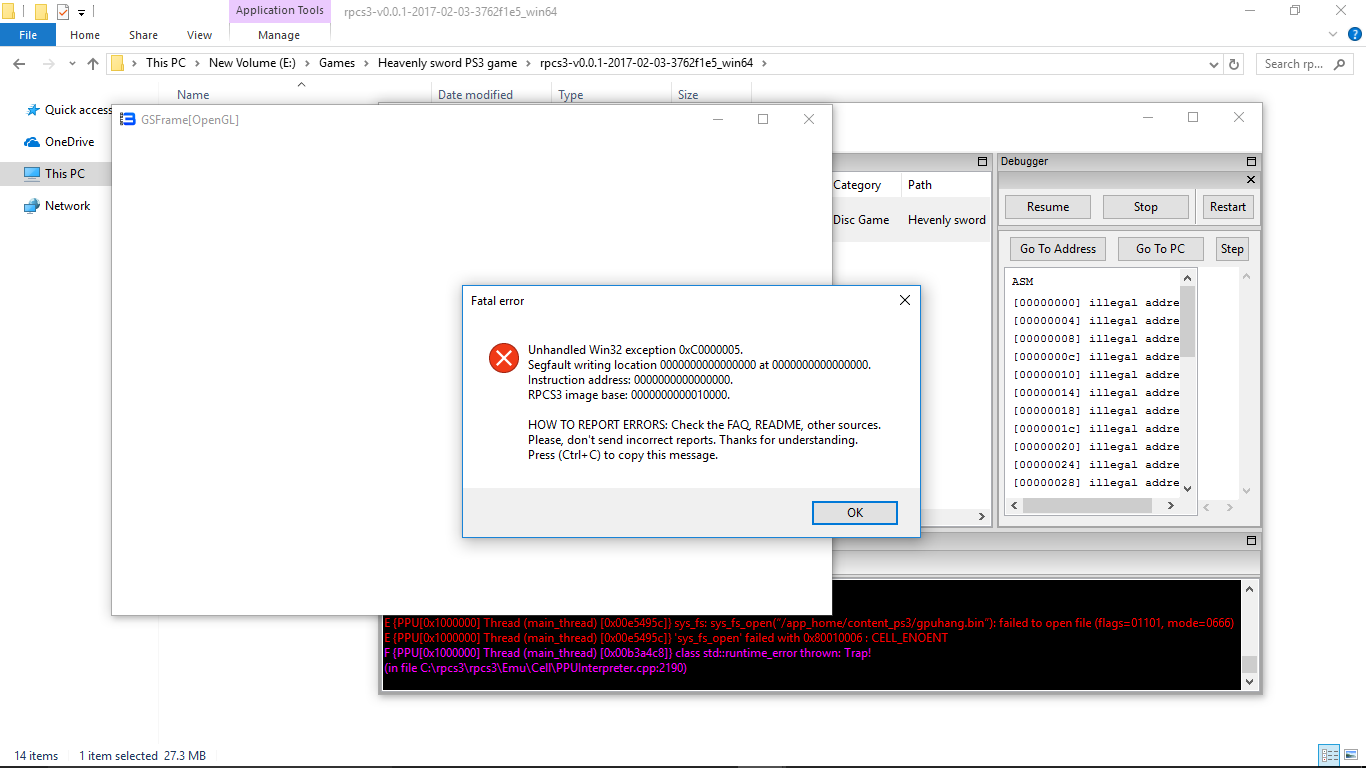Go up one folder with the up arrow
The width and height of the screenshot is (1366, 768).
click(x=93, y=63)
